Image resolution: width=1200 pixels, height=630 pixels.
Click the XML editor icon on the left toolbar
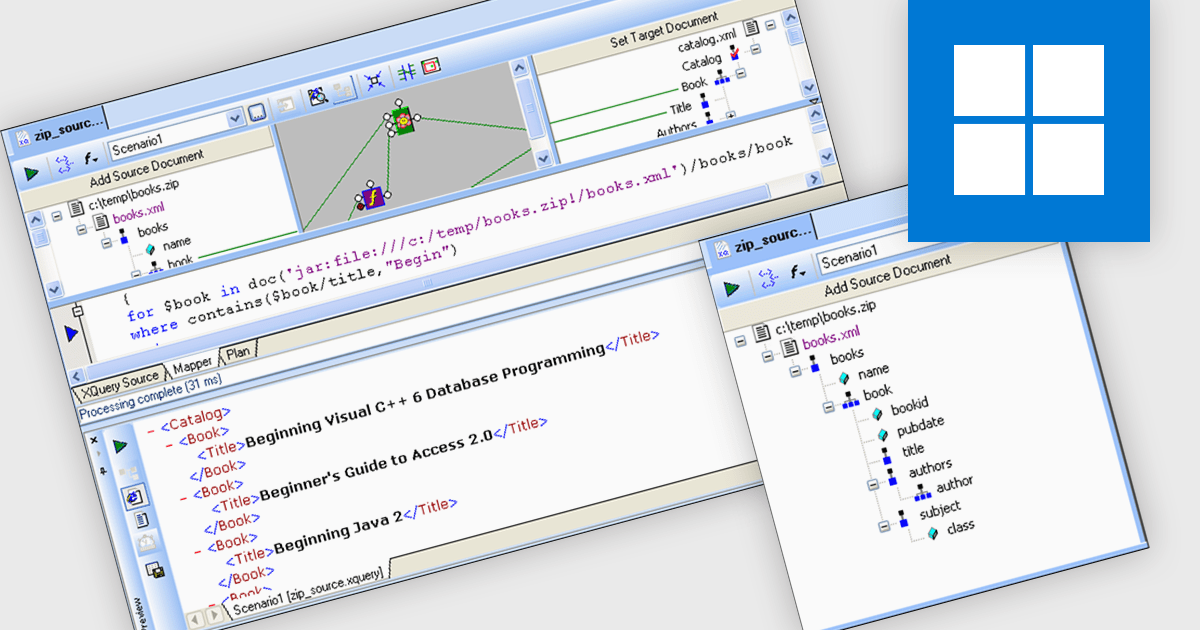coord(131,470)
